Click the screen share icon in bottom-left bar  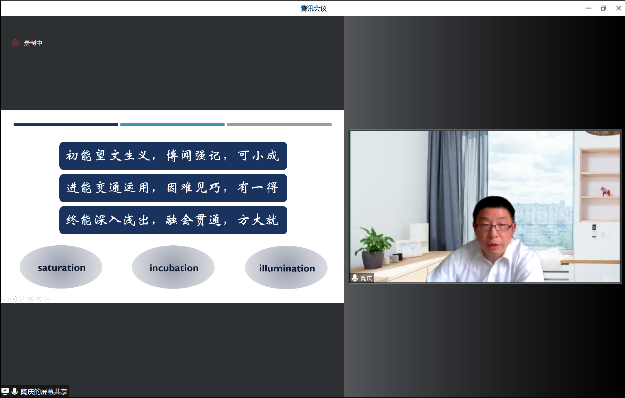tap(5, 392)
